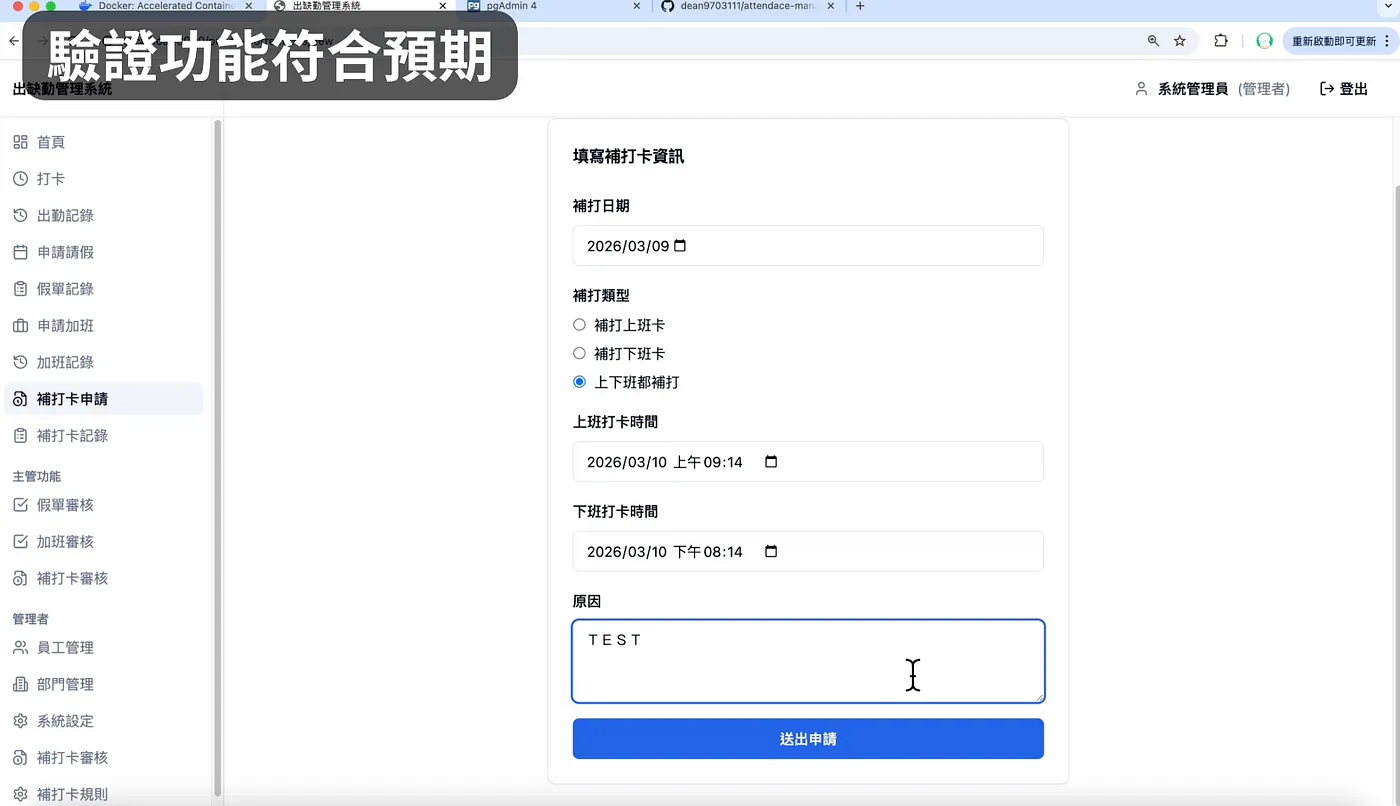Select 補打下班卡 radio option
Viewport: 1400px width, 806px height.
coord(579,353)
